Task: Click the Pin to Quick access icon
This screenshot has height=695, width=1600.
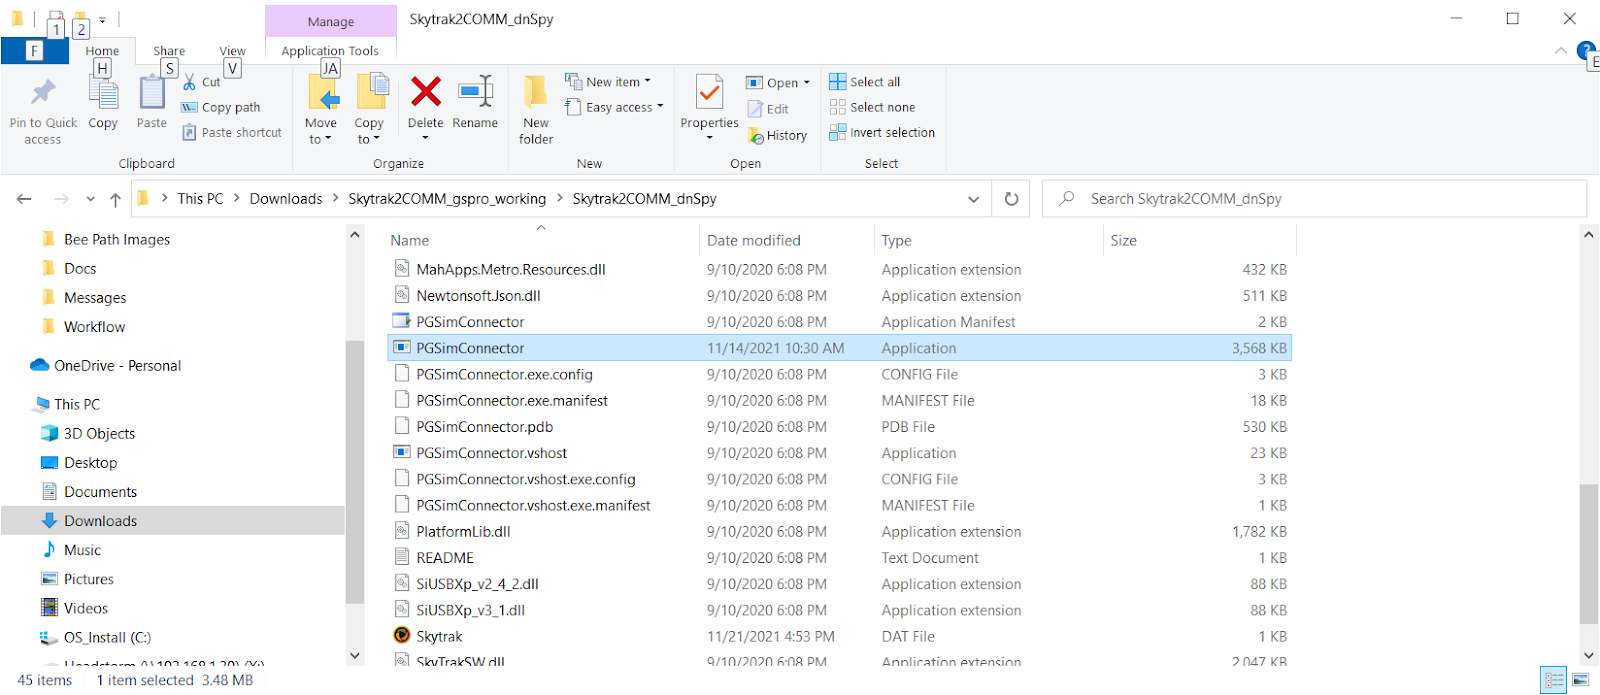Action: 43,93
